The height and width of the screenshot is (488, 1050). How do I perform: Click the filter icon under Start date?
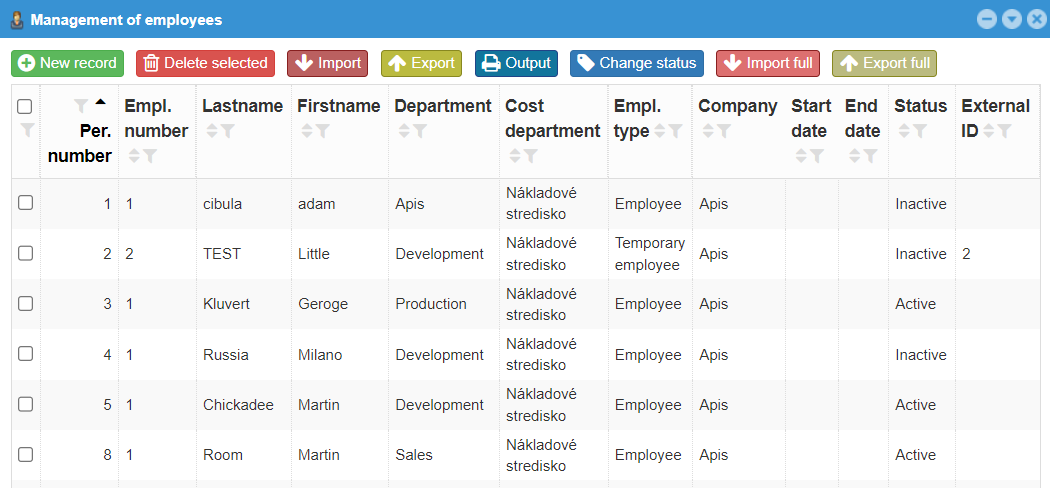[x=817, y=156]
